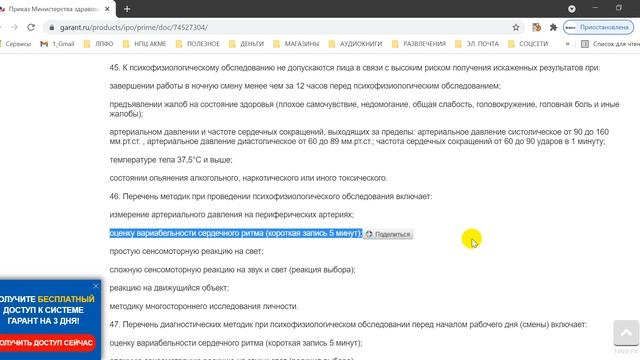Click the line 'методику многостороннего исследования личности'
The height and width of the screenshot is (360, 640).
point(204,306)
